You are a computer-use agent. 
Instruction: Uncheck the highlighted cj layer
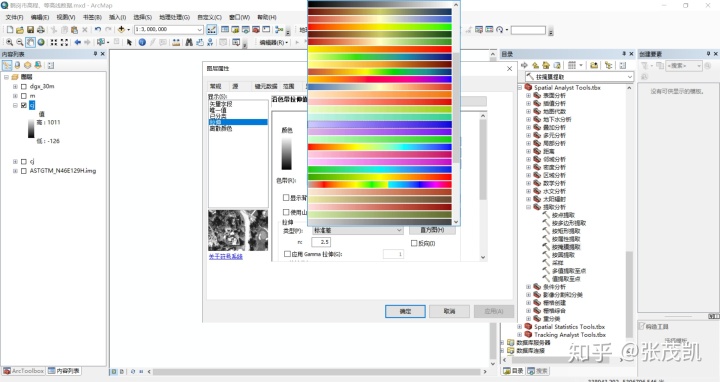coord(24,105)
